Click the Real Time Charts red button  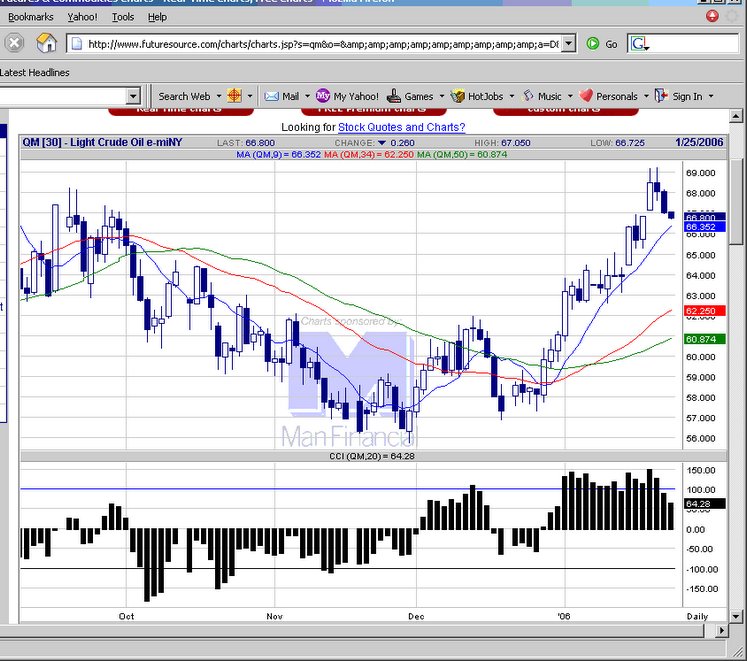pyautogui.click(x=181, y=110)
